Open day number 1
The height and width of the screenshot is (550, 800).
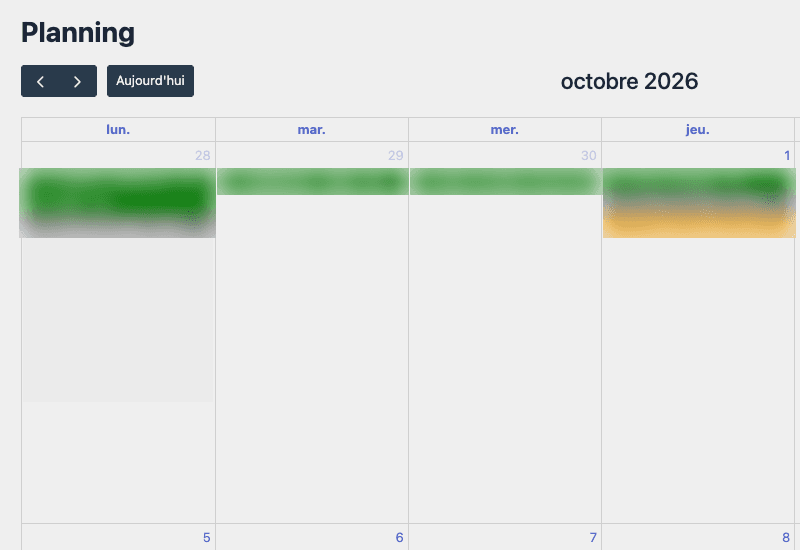tap(787, 156)
